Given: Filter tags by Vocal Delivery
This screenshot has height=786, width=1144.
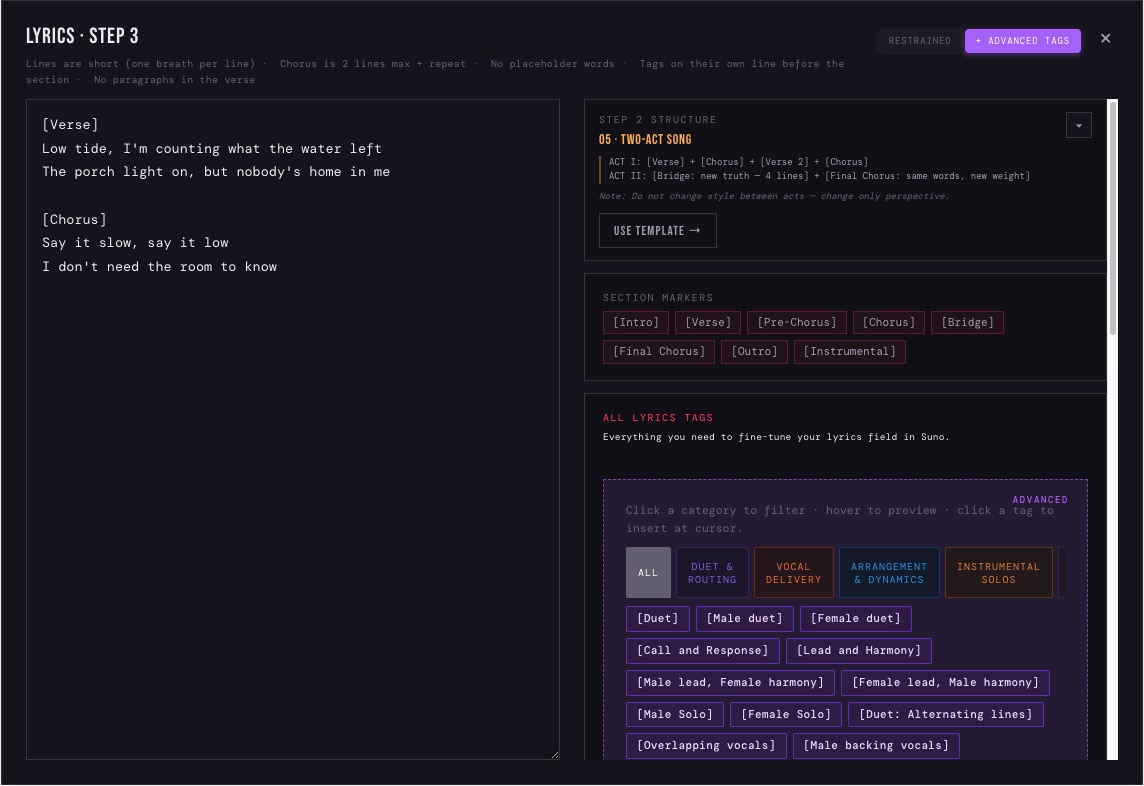Looking at the screenshot, I should (793, 573).
